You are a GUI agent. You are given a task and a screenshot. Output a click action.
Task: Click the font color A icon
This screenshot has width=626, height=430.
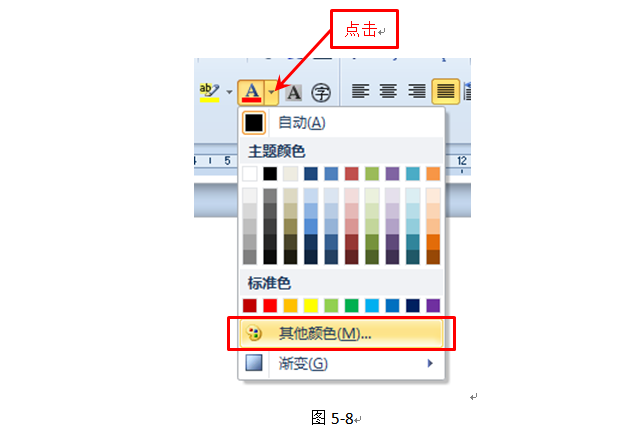click(252, 93)
